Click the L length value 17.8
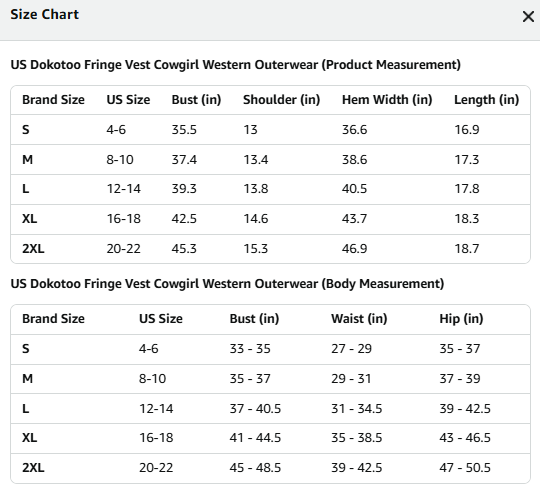The image size is (540, 493). [x=467, y=189]
